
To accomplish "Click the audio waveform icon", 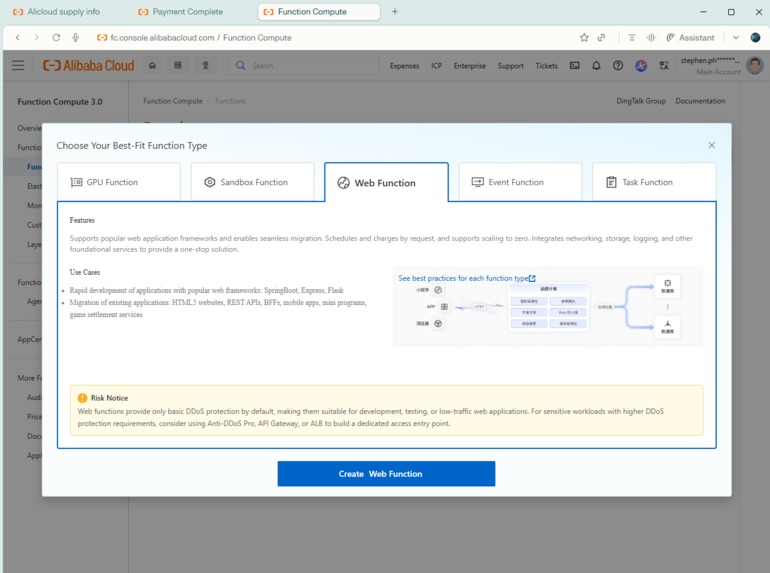I will pyautogui.click(x=651, y=37).
